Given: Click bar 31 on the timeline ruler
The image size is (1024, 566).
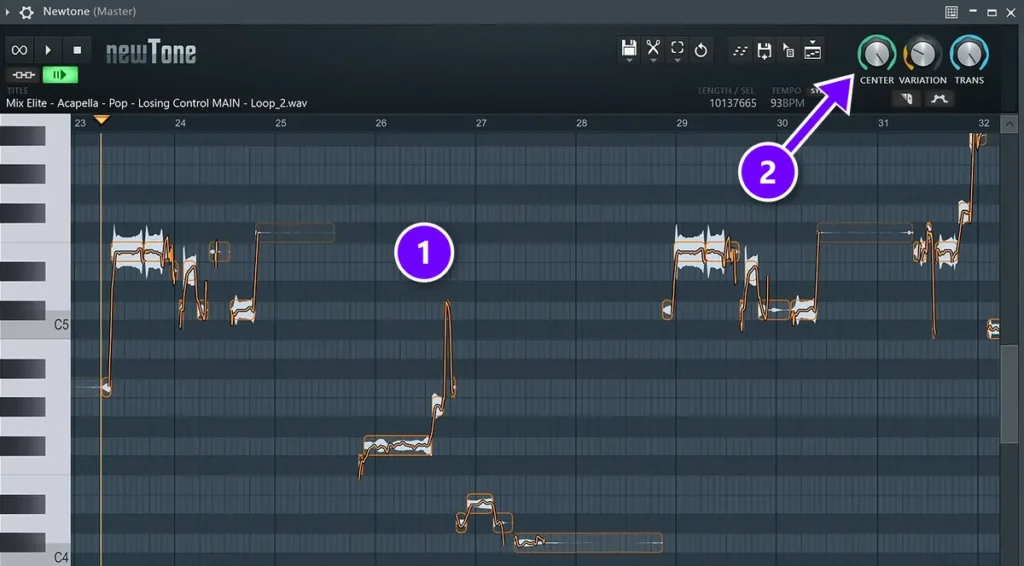Looking at the screenshot, I should (x=883, y=123).
